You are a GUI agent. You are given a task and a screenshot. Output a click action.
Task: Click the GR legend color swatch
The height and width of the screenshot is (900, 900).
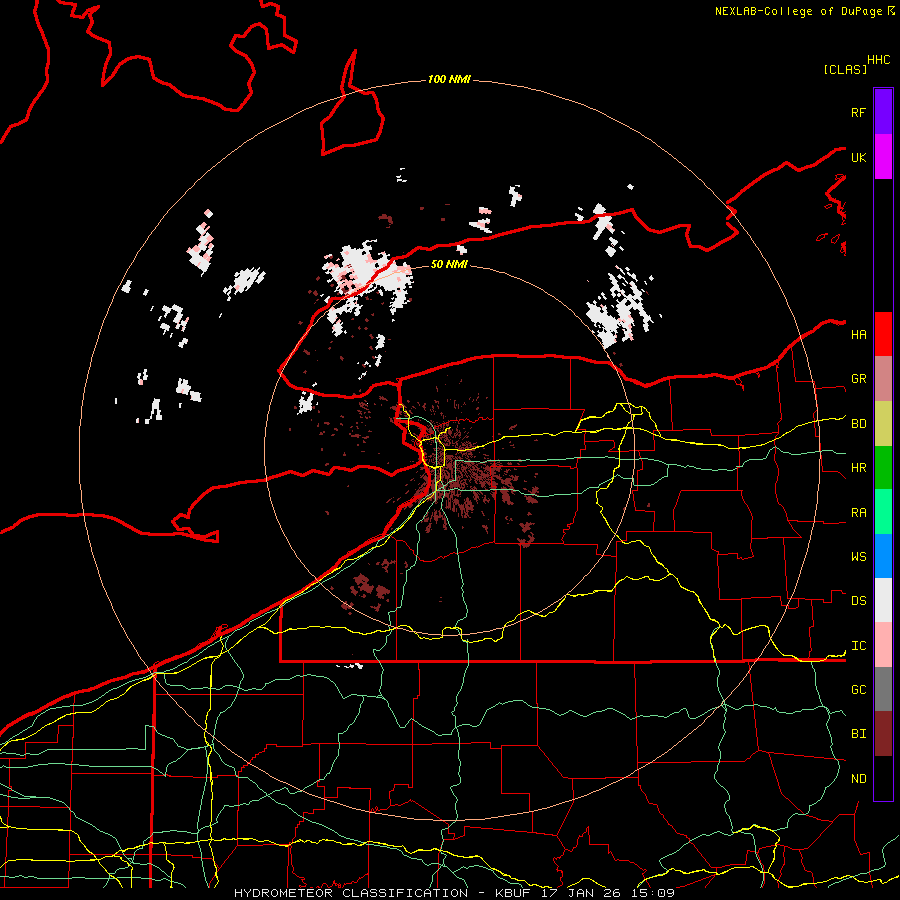point(883,379)
